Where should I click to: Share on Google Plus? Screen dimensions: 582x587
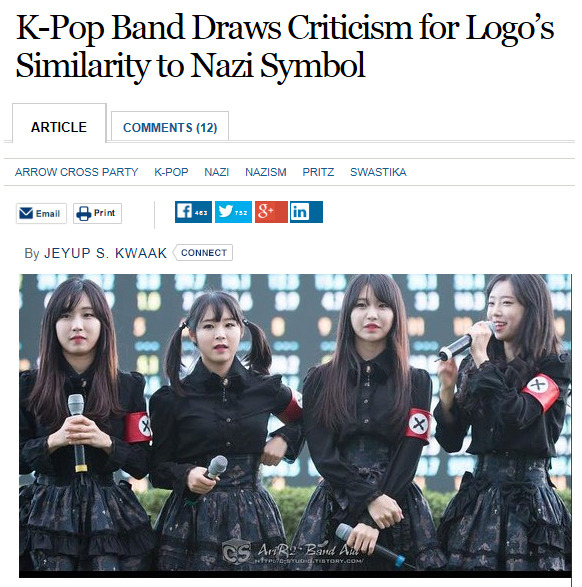click(x=271, y=212)
